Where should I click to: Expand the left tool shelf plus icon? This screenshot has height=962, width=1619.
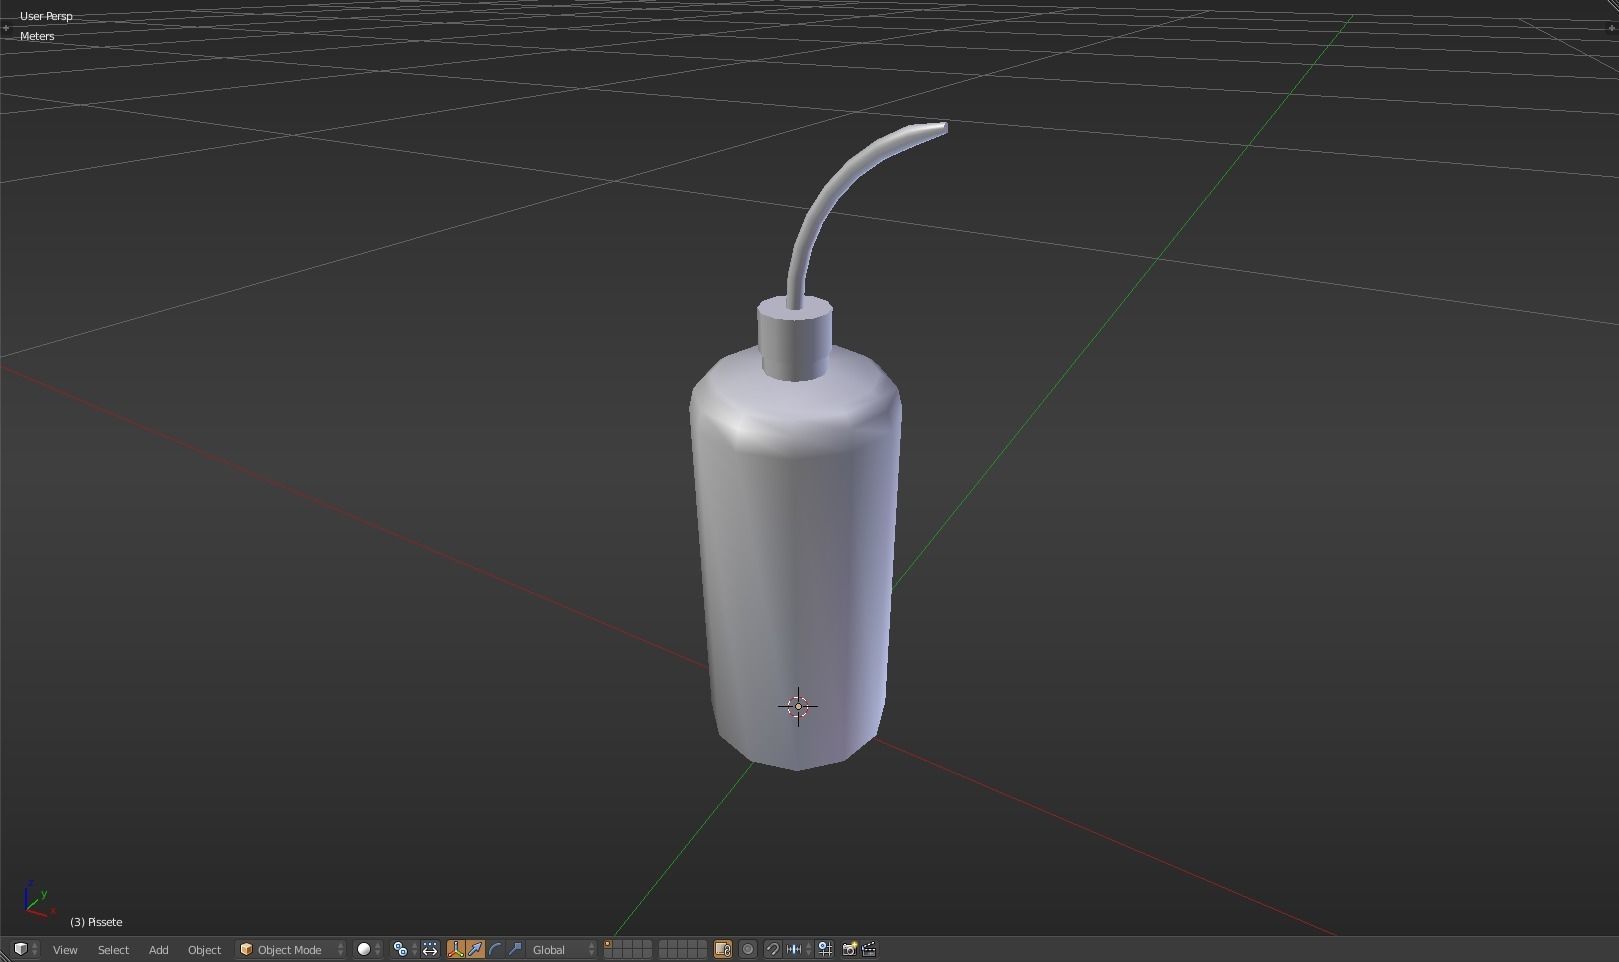pyautogui.click(x=6, y=28)
